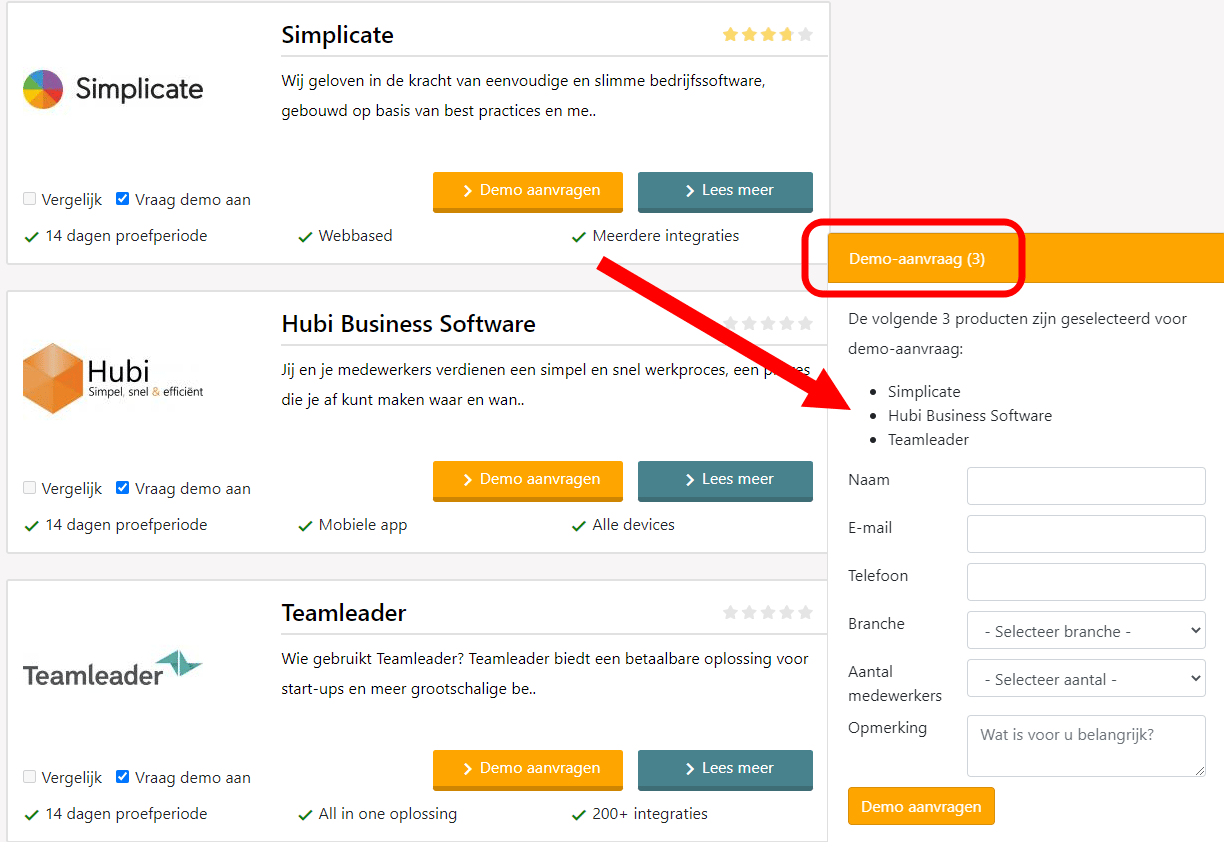Click the Webbased feature text
This screenshot has height=842, width=1224.
coord(355,236)
